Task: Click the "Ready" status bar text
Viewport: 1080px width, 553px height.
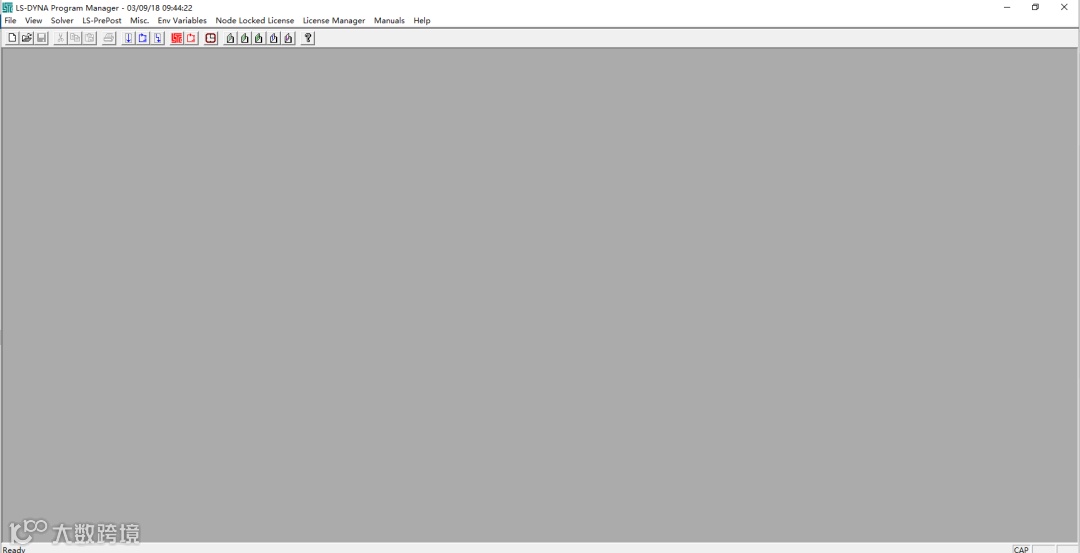Action: (14, 550)
